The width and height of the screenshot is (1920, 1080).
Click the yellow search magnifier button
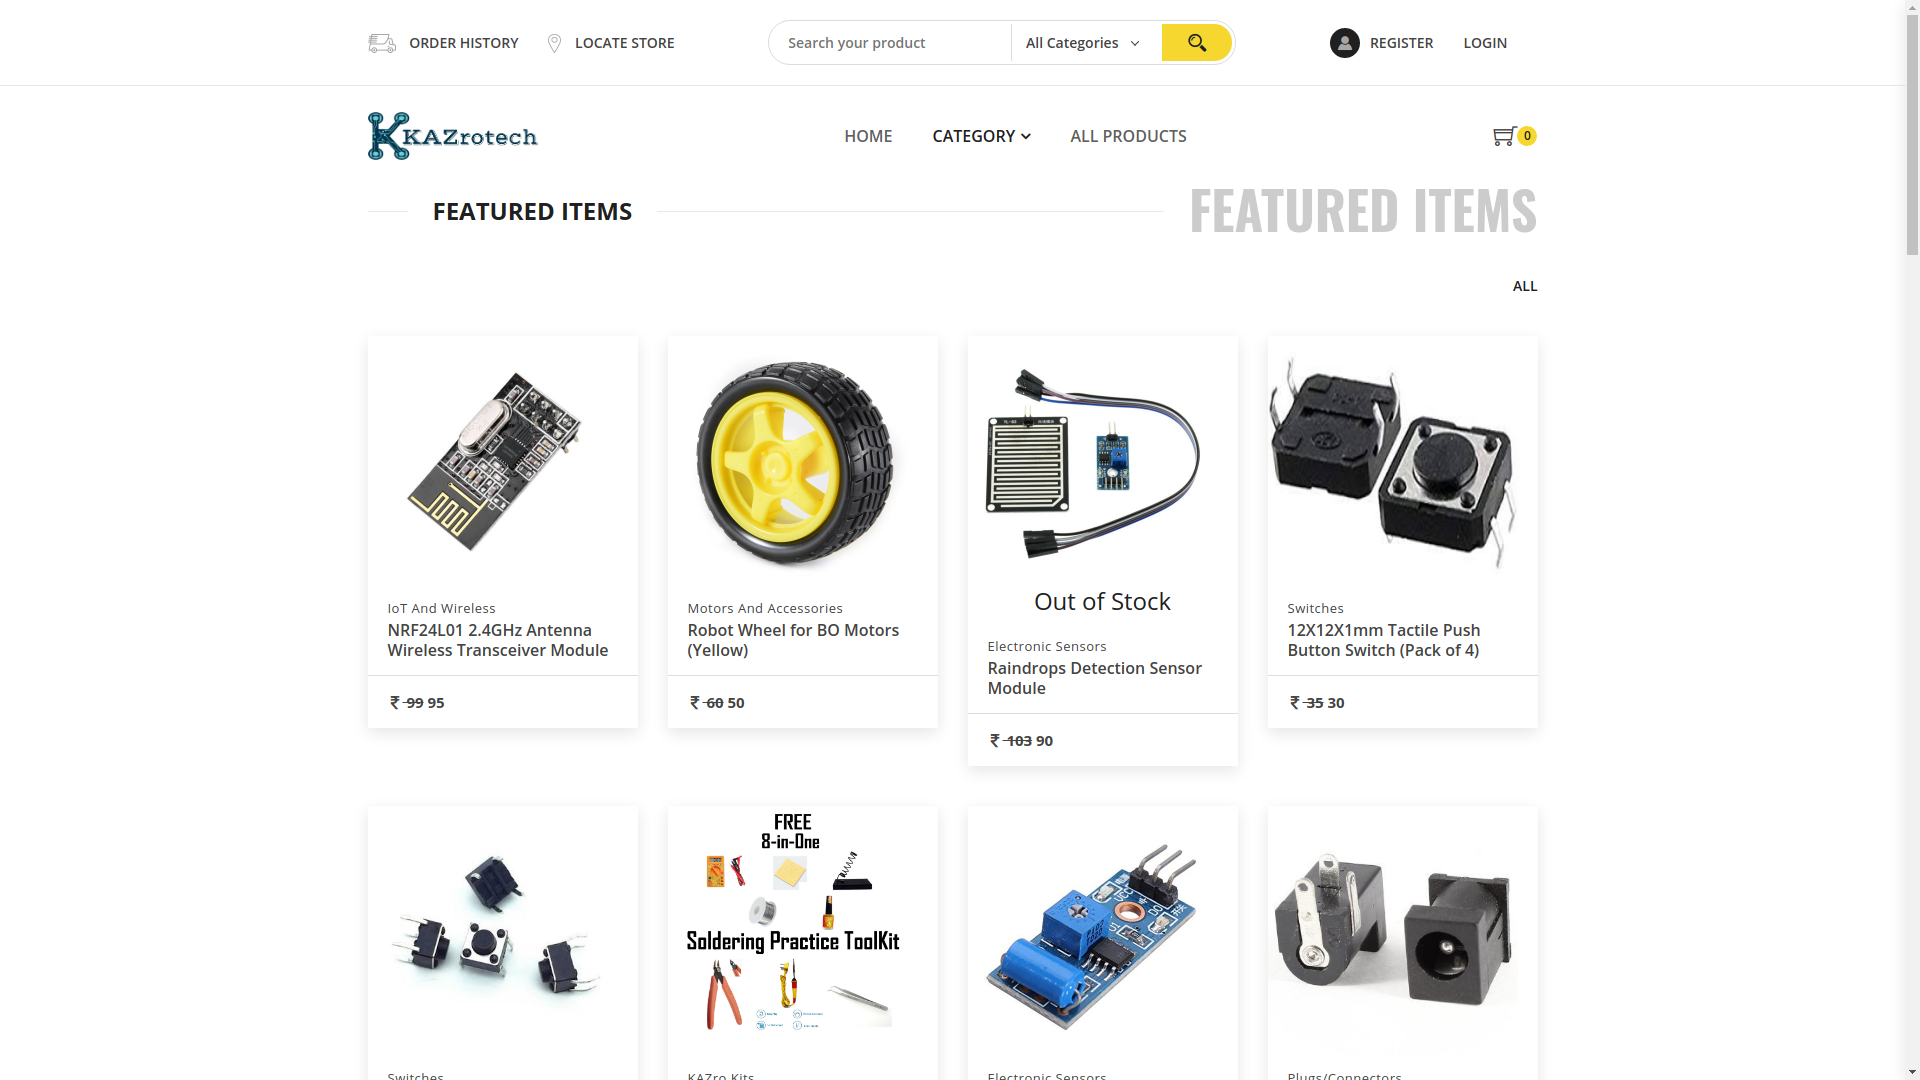pos(1196,43)
